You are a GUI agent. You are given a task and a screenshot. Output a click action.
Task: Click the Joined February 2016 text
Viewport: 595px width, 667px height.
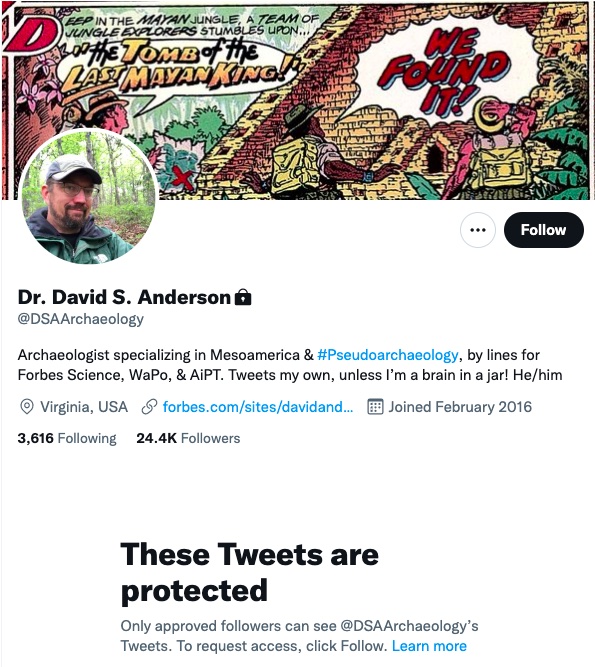[x=460, y=407]
